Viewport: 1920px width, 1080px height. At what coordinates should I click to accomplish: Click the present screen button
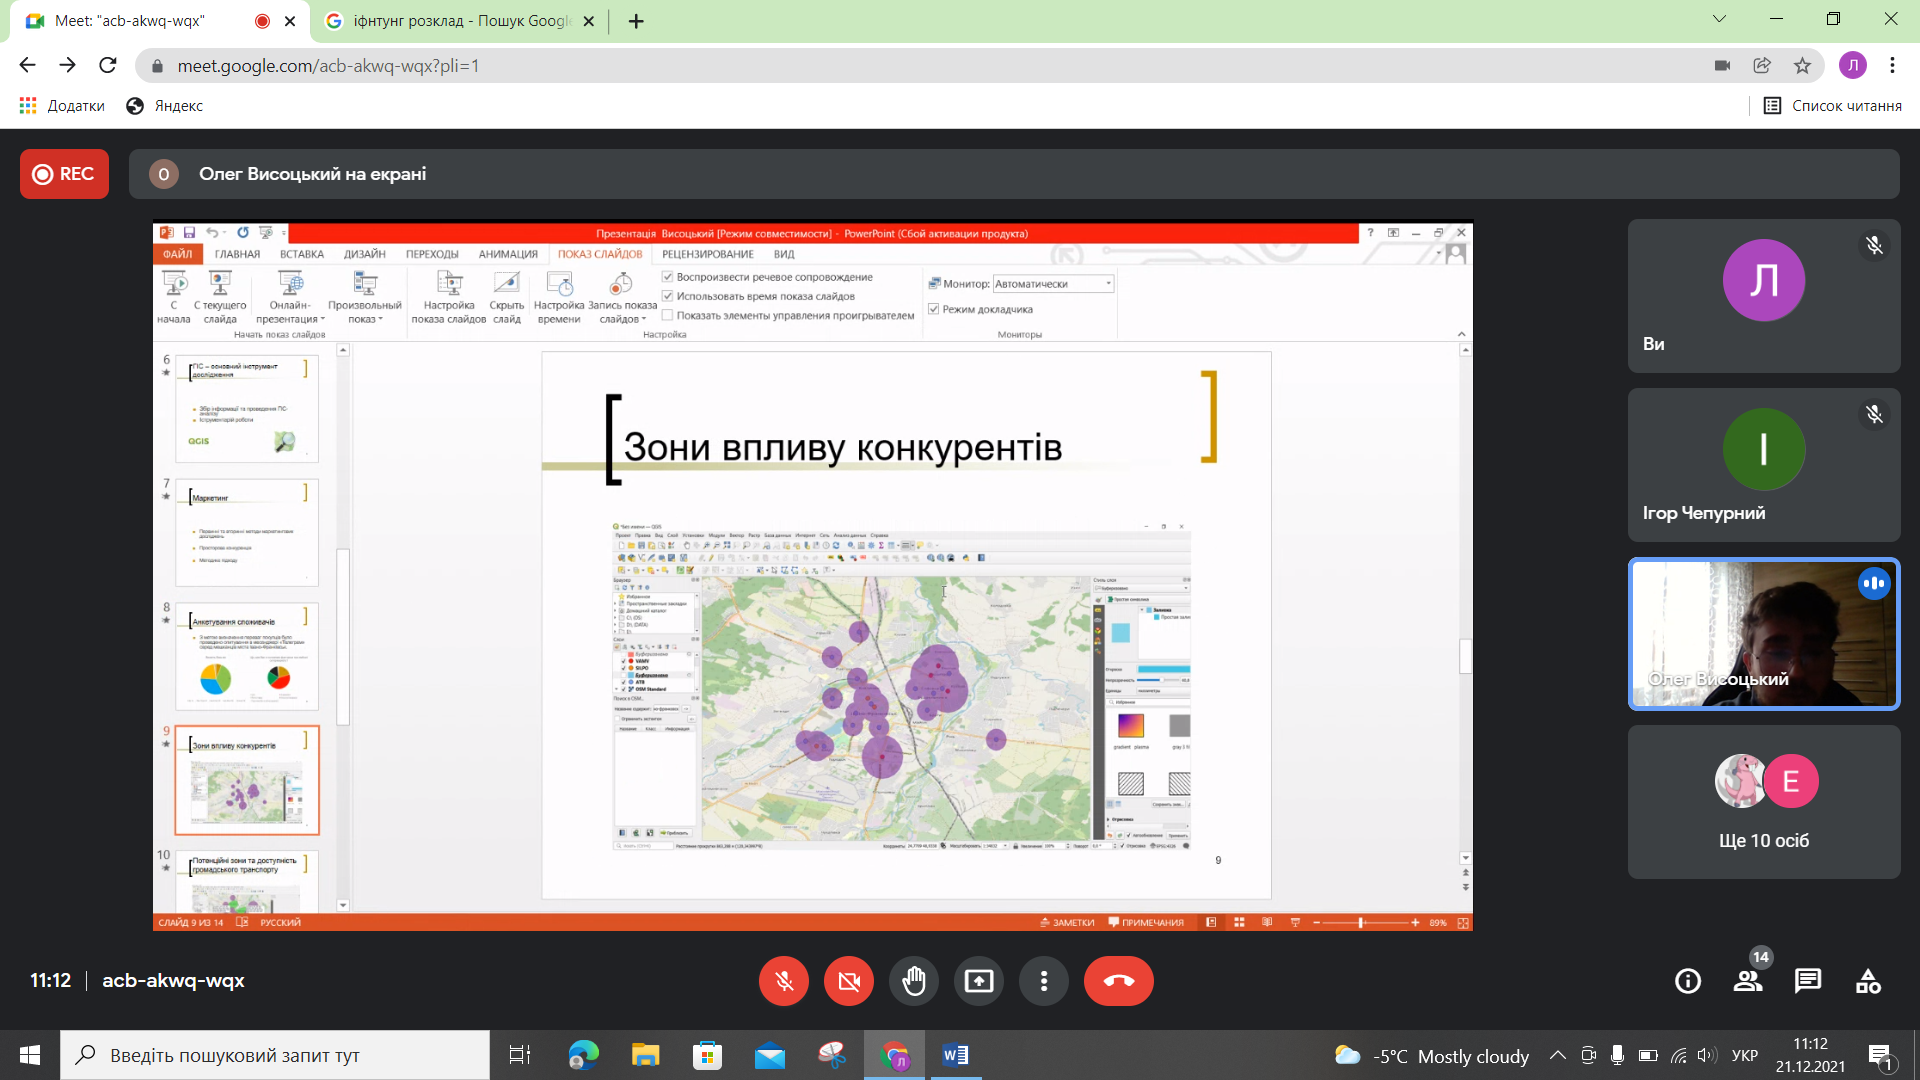[x=979, y=981]
